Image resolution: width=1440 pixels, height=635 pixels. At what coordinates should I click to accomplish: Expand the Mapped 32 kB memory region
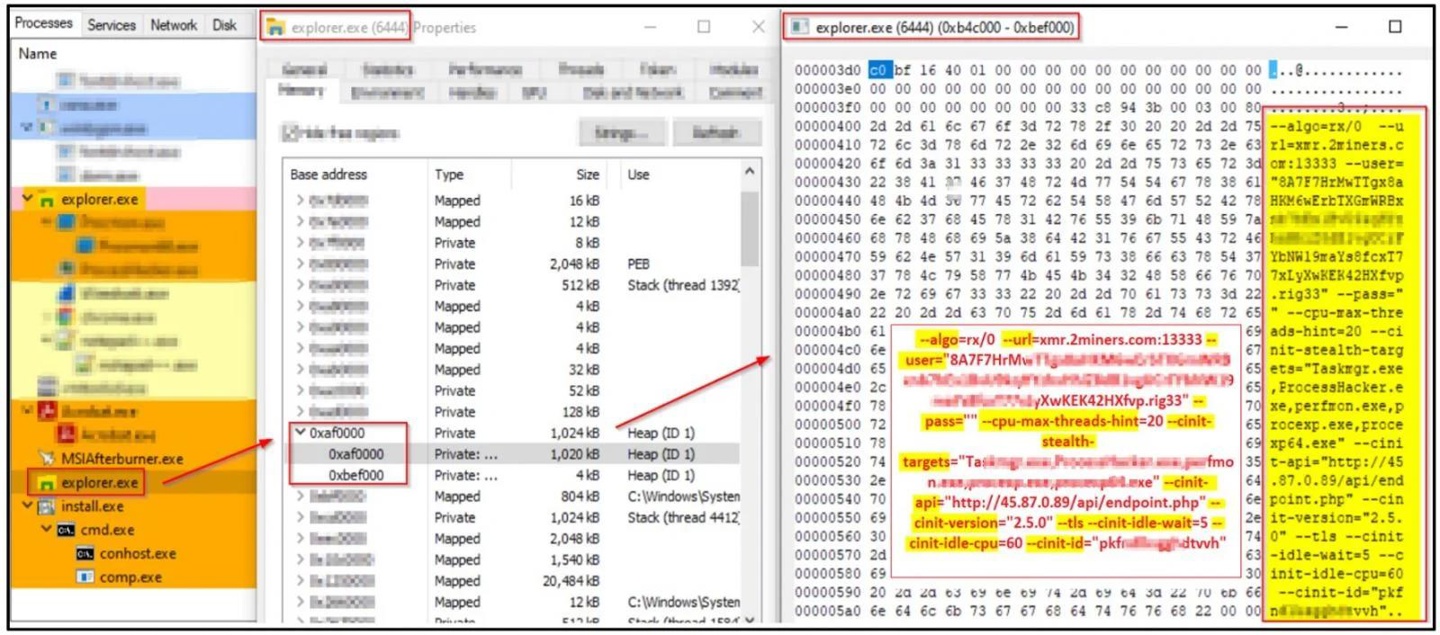pyautogui.click(x=299, y=370)
